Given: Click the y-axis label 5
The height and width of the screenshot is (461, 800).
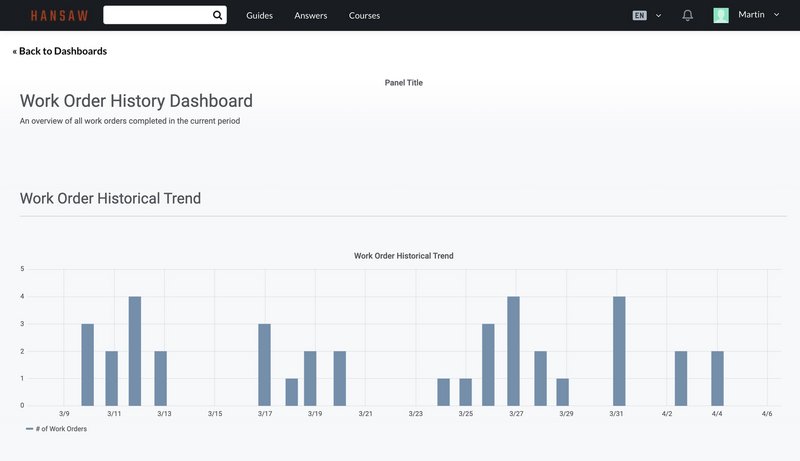Looking at the screenshot, I should click(22, 269).
